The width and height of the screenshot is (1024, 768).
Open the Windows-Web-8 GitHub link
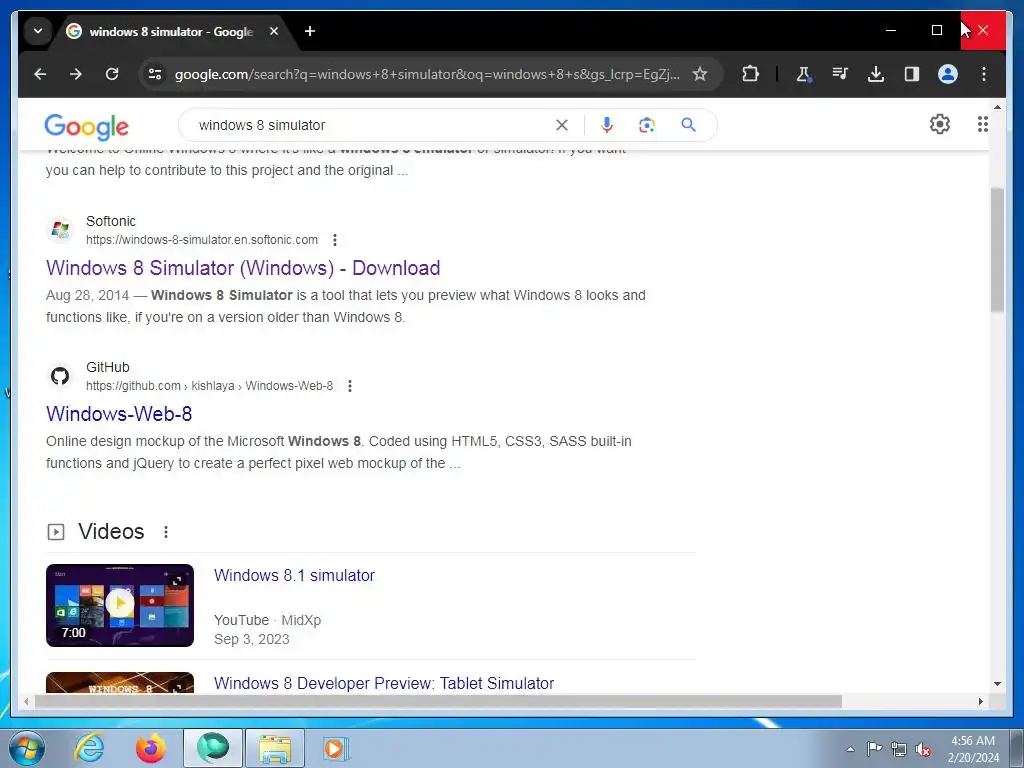point(119,413)
